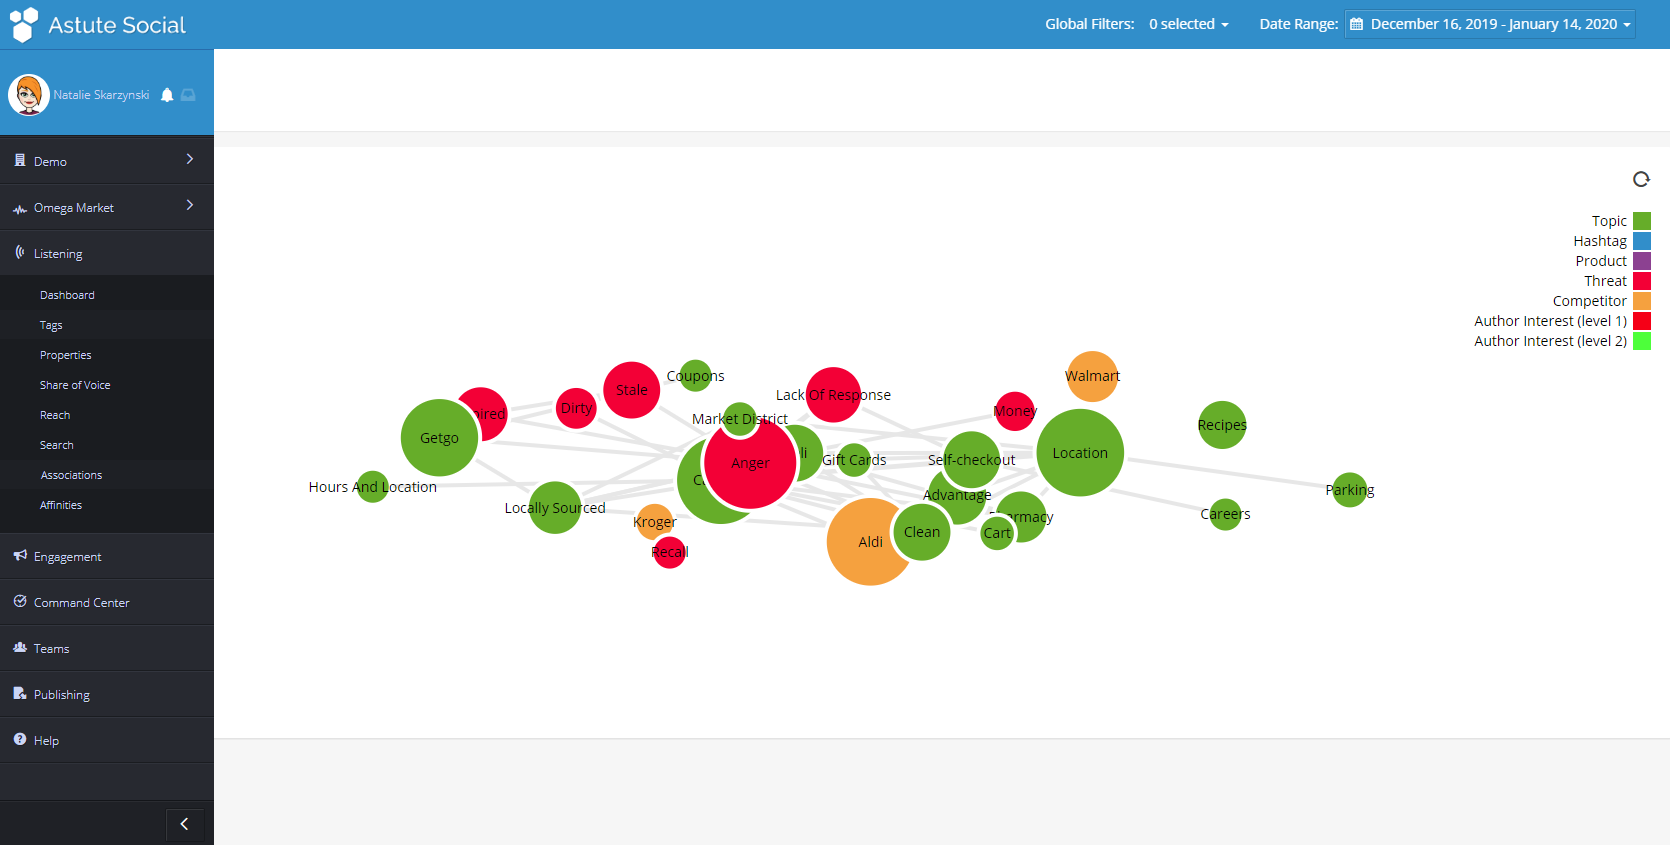Click the Listening ear icon

tap(20, 253)
